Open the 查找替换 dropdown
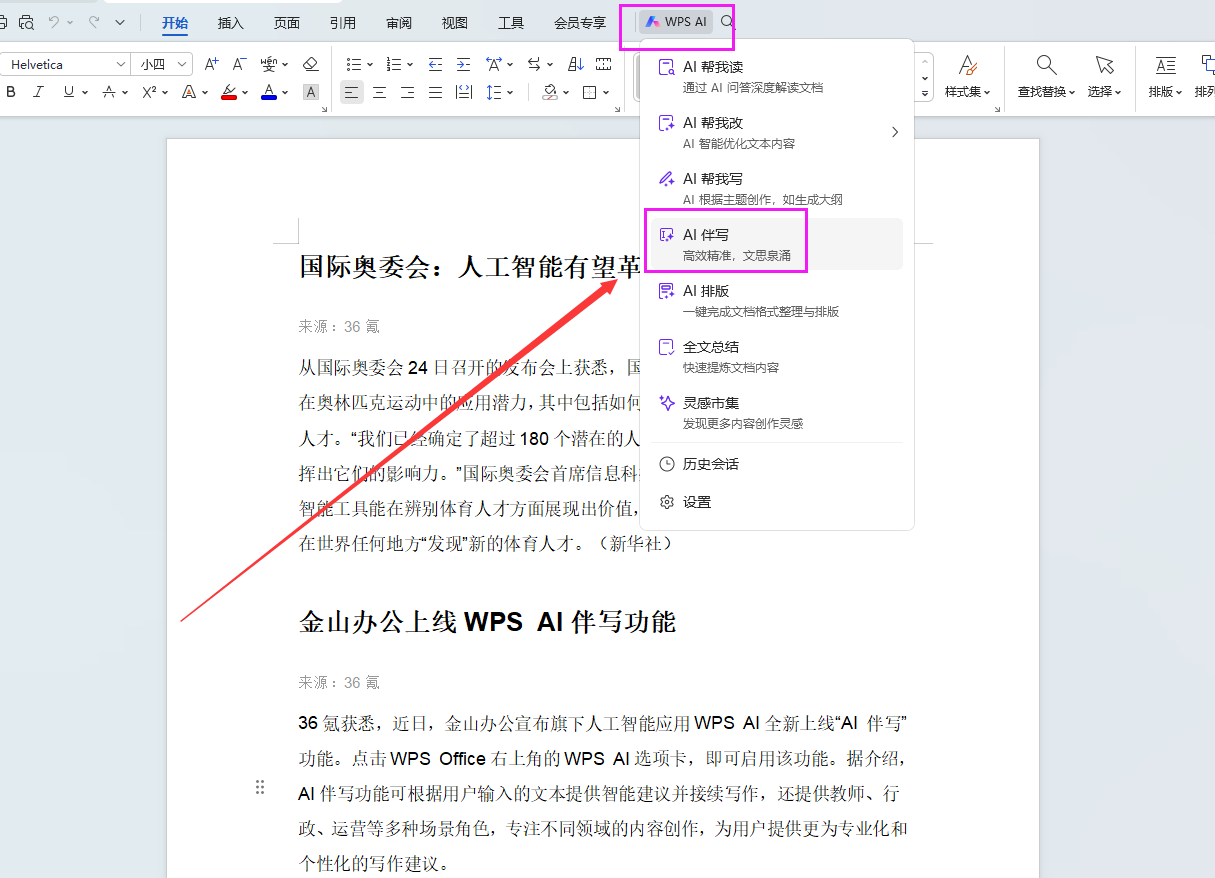The height and width of the screenshot is (878, 1215). coord(1046,76)
